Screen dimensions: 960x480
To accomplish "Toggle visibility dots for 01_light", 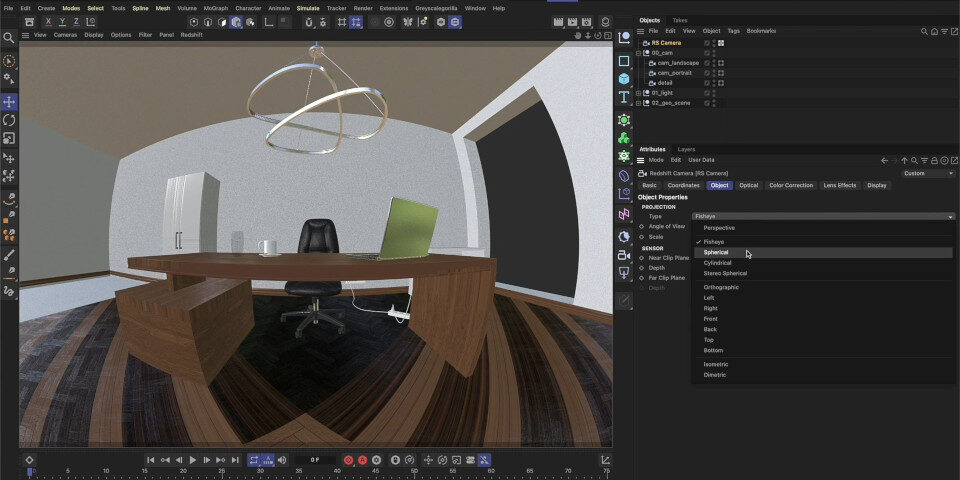I will tap(714, 93).
